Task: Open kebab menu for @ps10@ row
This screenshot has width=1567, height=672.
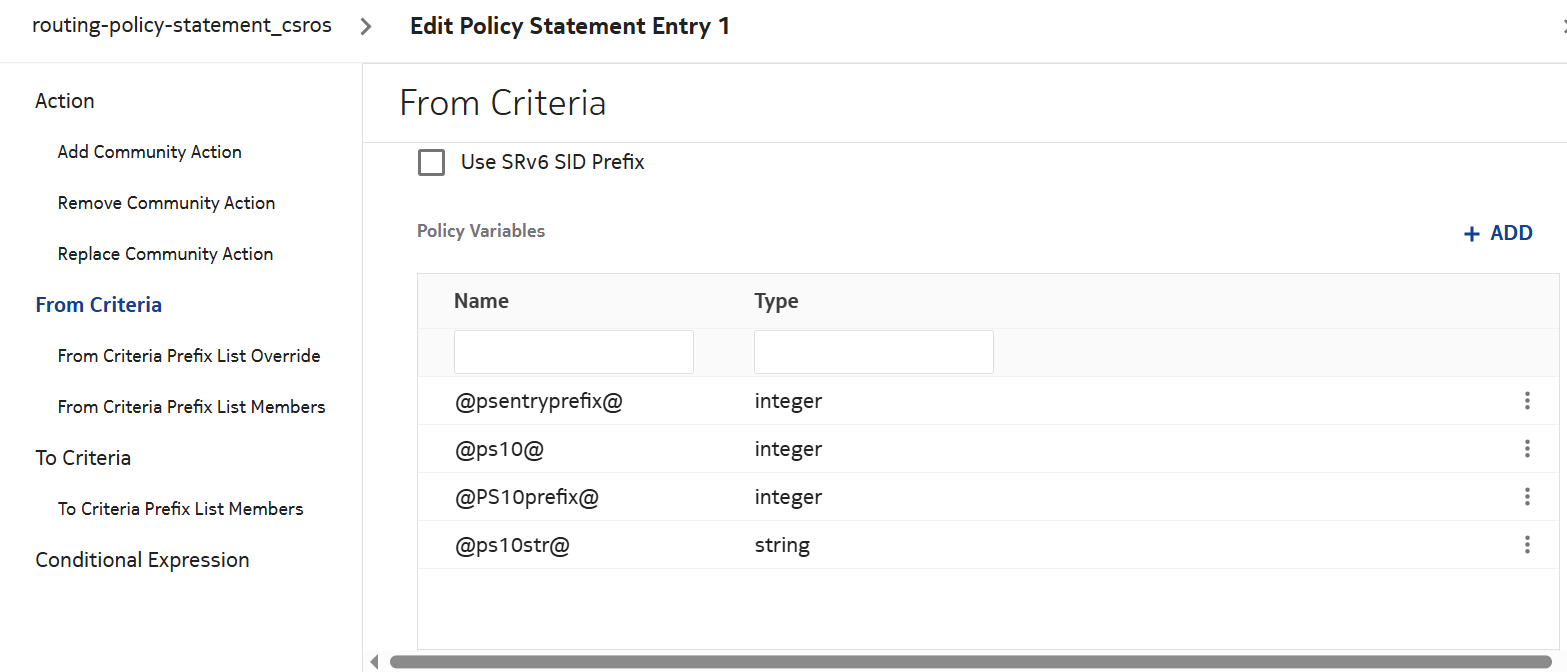Action: 1526,449
